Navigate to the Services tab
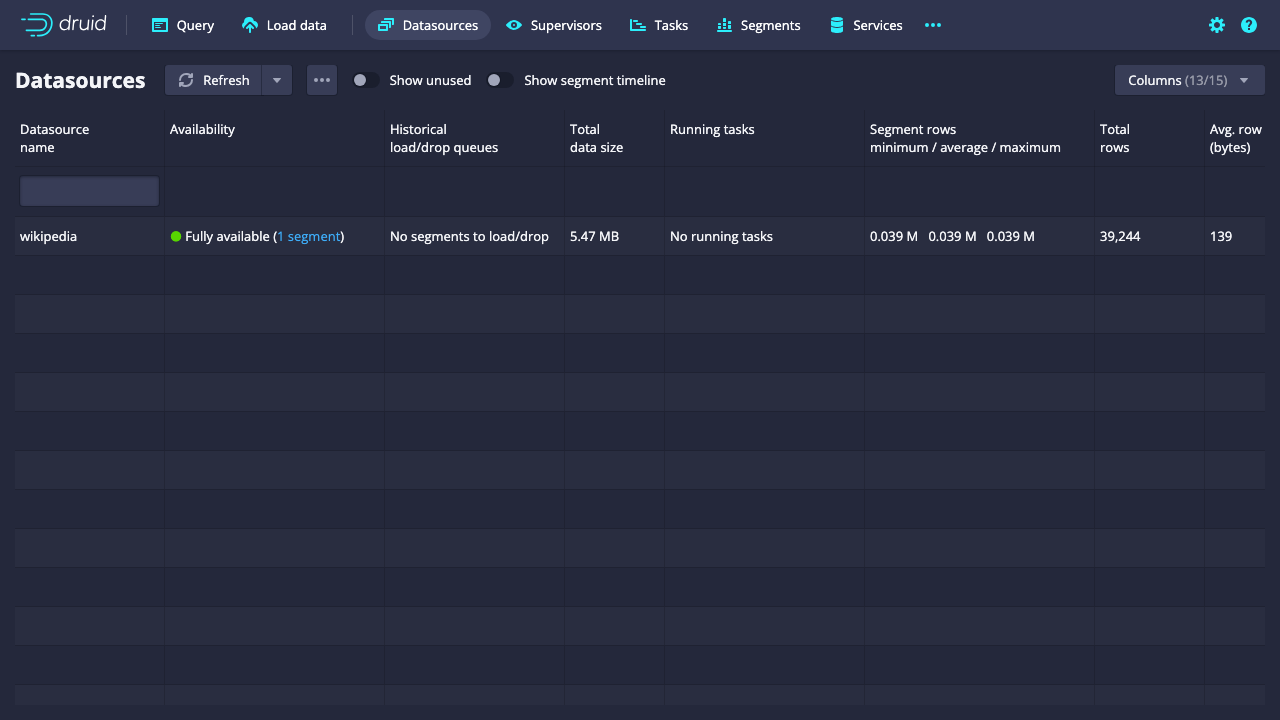Image resolution: width=1280 pixels, height=720 pixels. click(866, 25)
